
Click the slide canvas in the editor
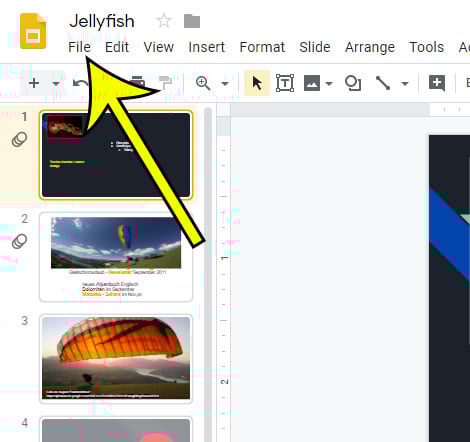point(449,288)
